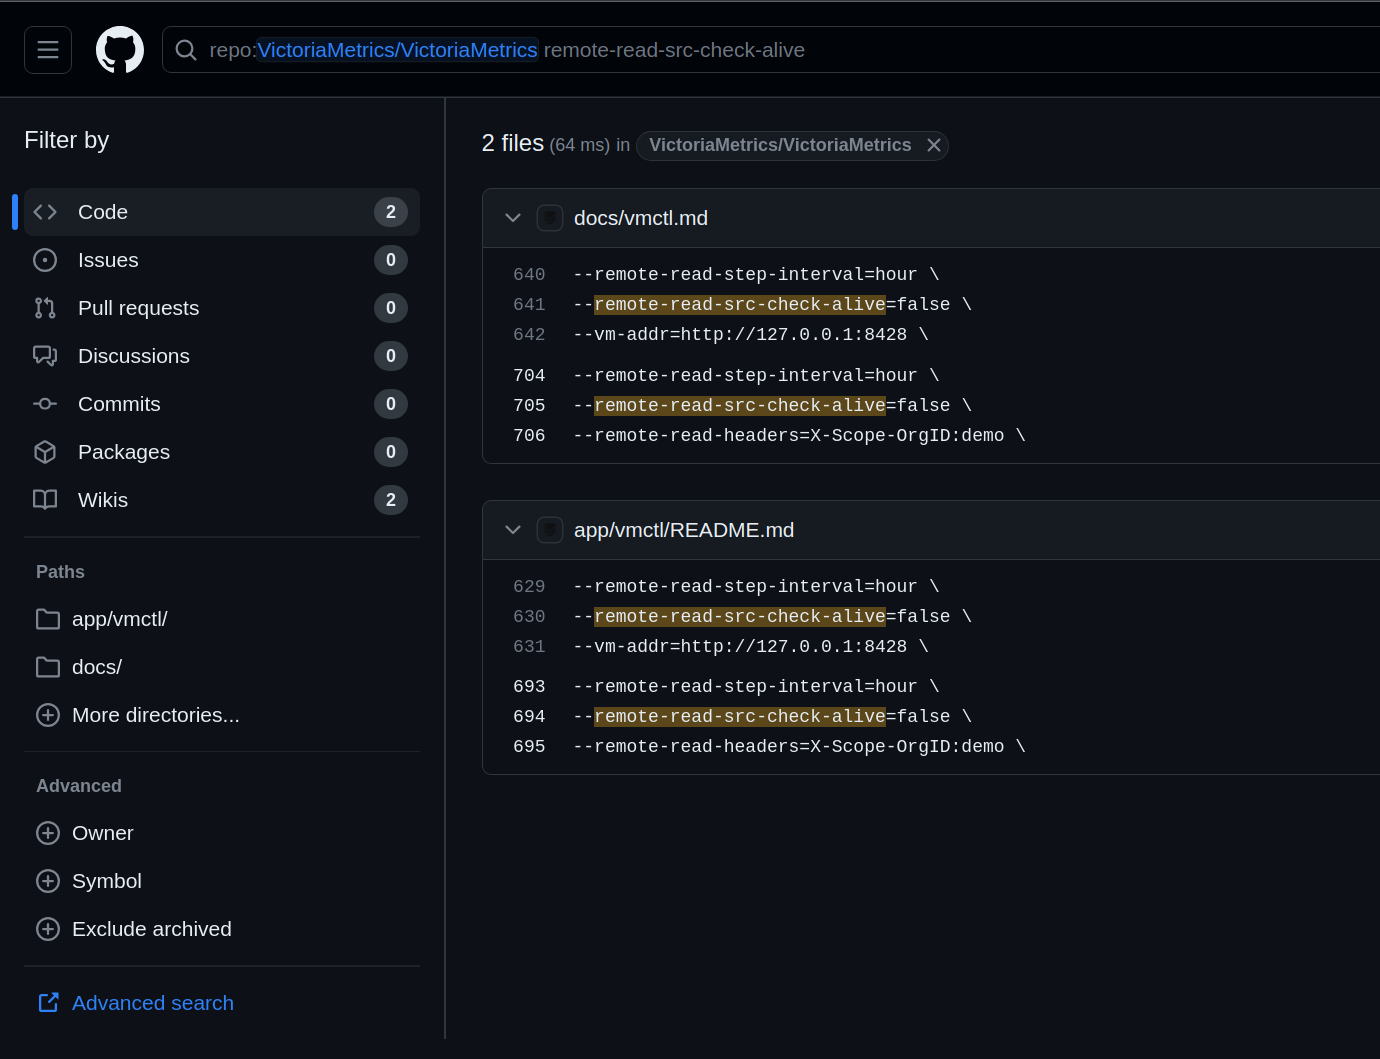The width and height of the screenshot is (1380, 1059).
Task: Open the hamburger navigation menu
Action: [x=47, y=49]
